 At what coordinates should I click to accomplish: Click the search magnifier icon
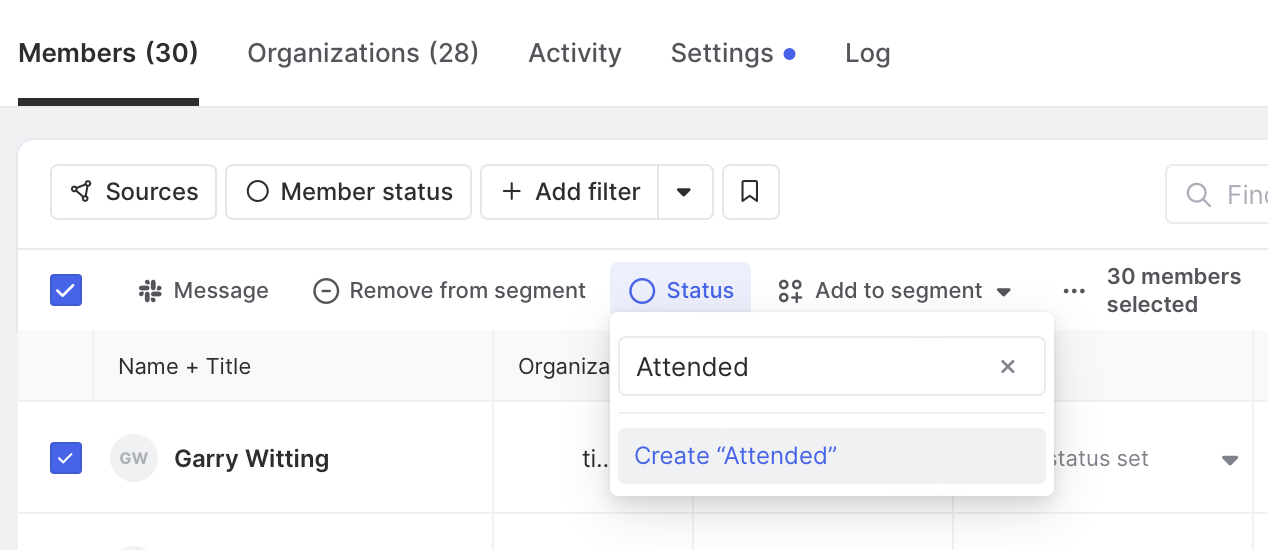click(1198, 194)
